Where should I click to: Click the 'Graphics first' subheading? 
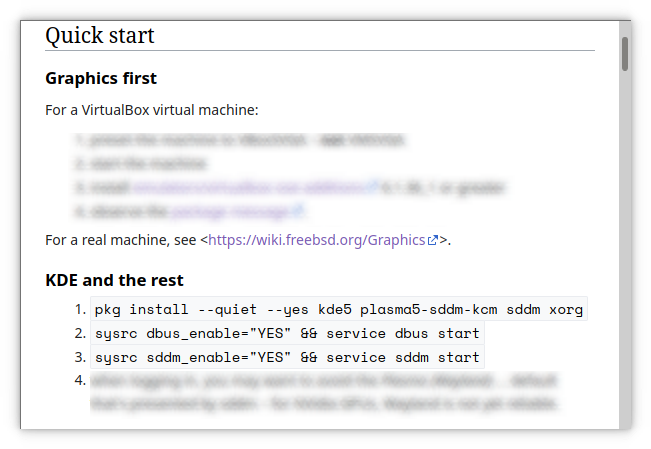point(101,78)
